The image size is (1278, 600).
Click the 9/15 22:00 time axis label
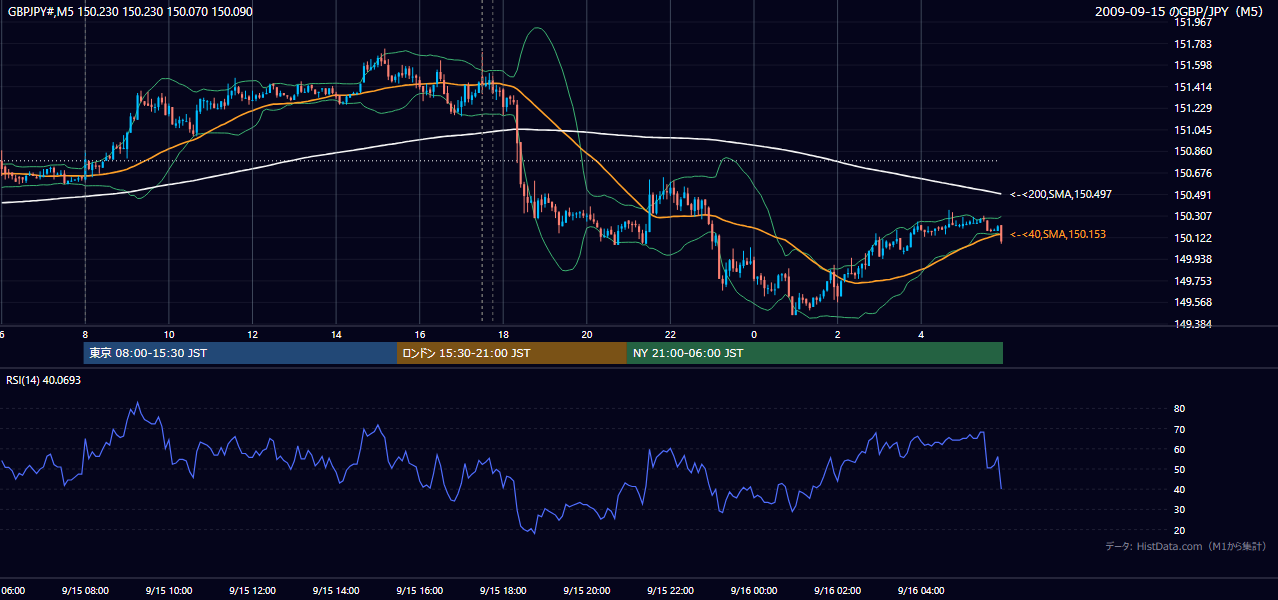(670, 590)
